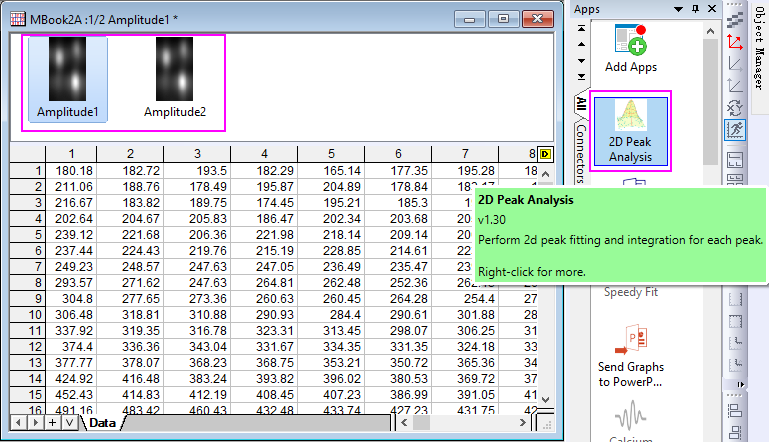Open the Apps panel dropdown arrow
This screenshot has width=769, height=442.
click(678, 9)
